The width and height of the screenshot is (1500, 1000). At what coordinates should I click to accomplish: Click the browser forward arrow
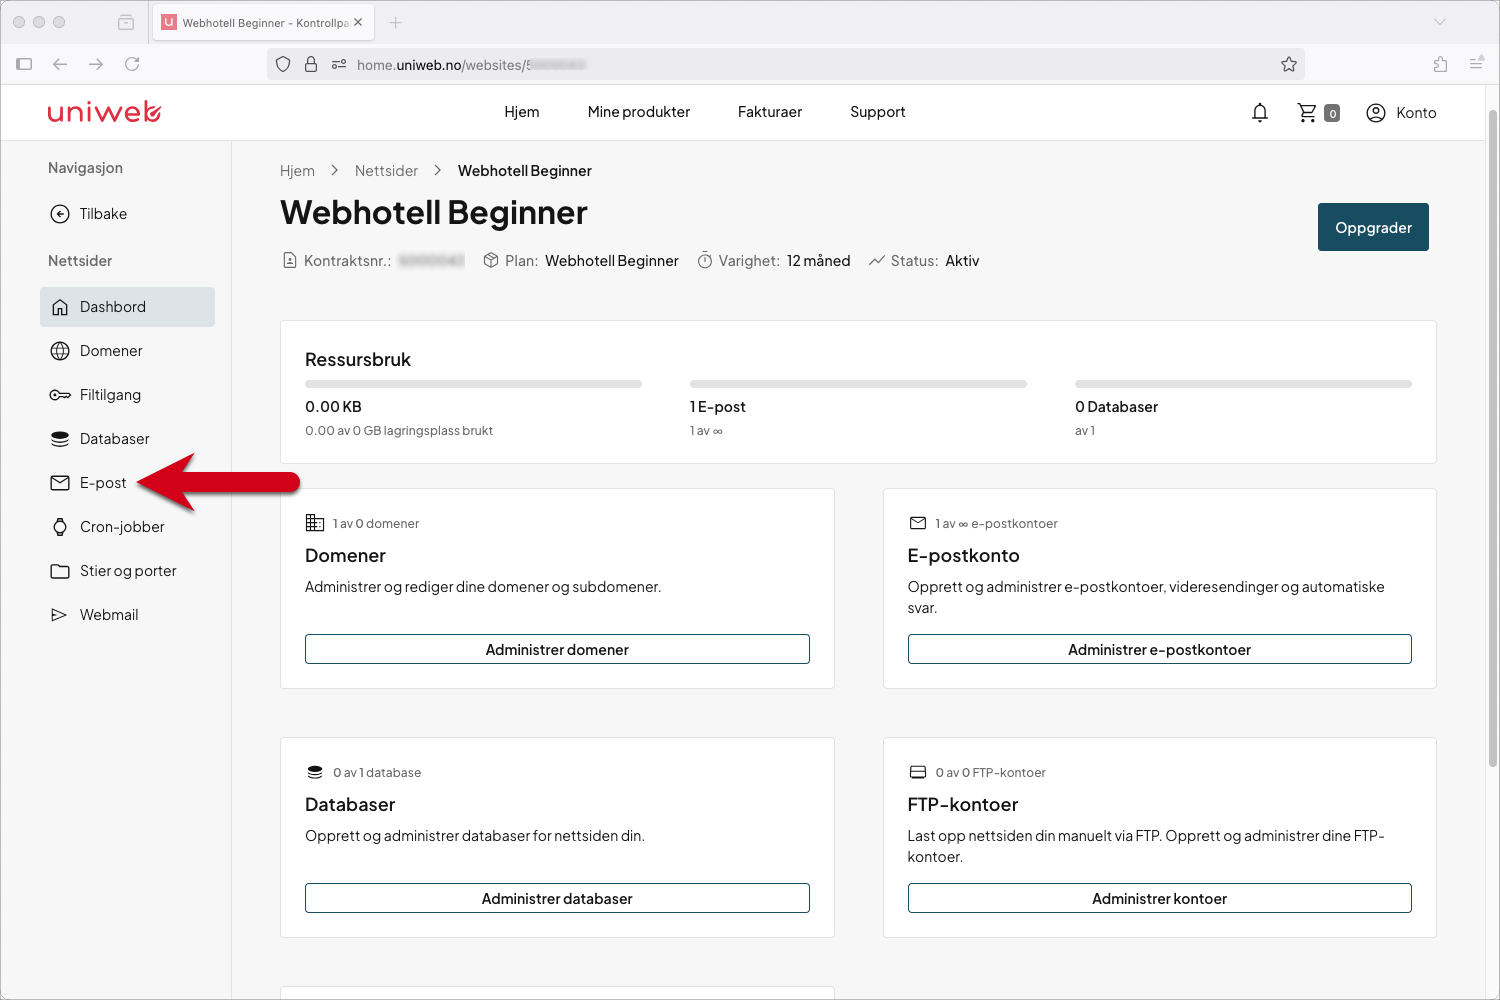(x=96, y=64)
